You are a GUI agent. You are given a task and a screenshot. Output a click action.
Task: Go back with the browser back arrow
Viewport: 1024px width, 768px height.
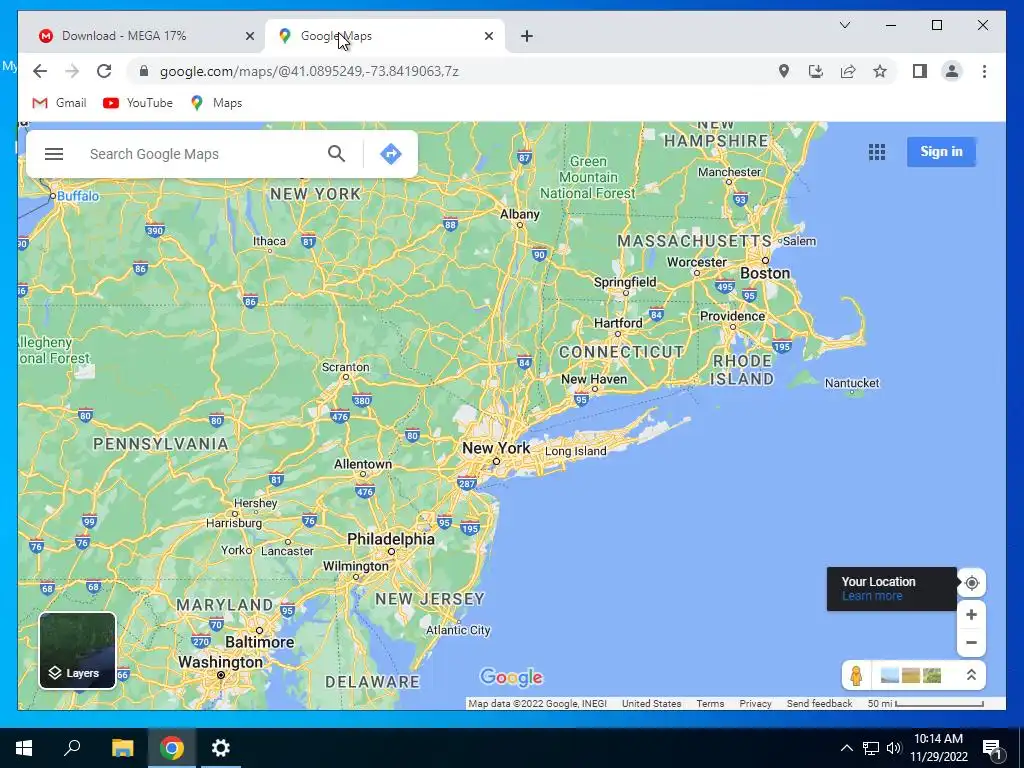(x=40, y=71)
